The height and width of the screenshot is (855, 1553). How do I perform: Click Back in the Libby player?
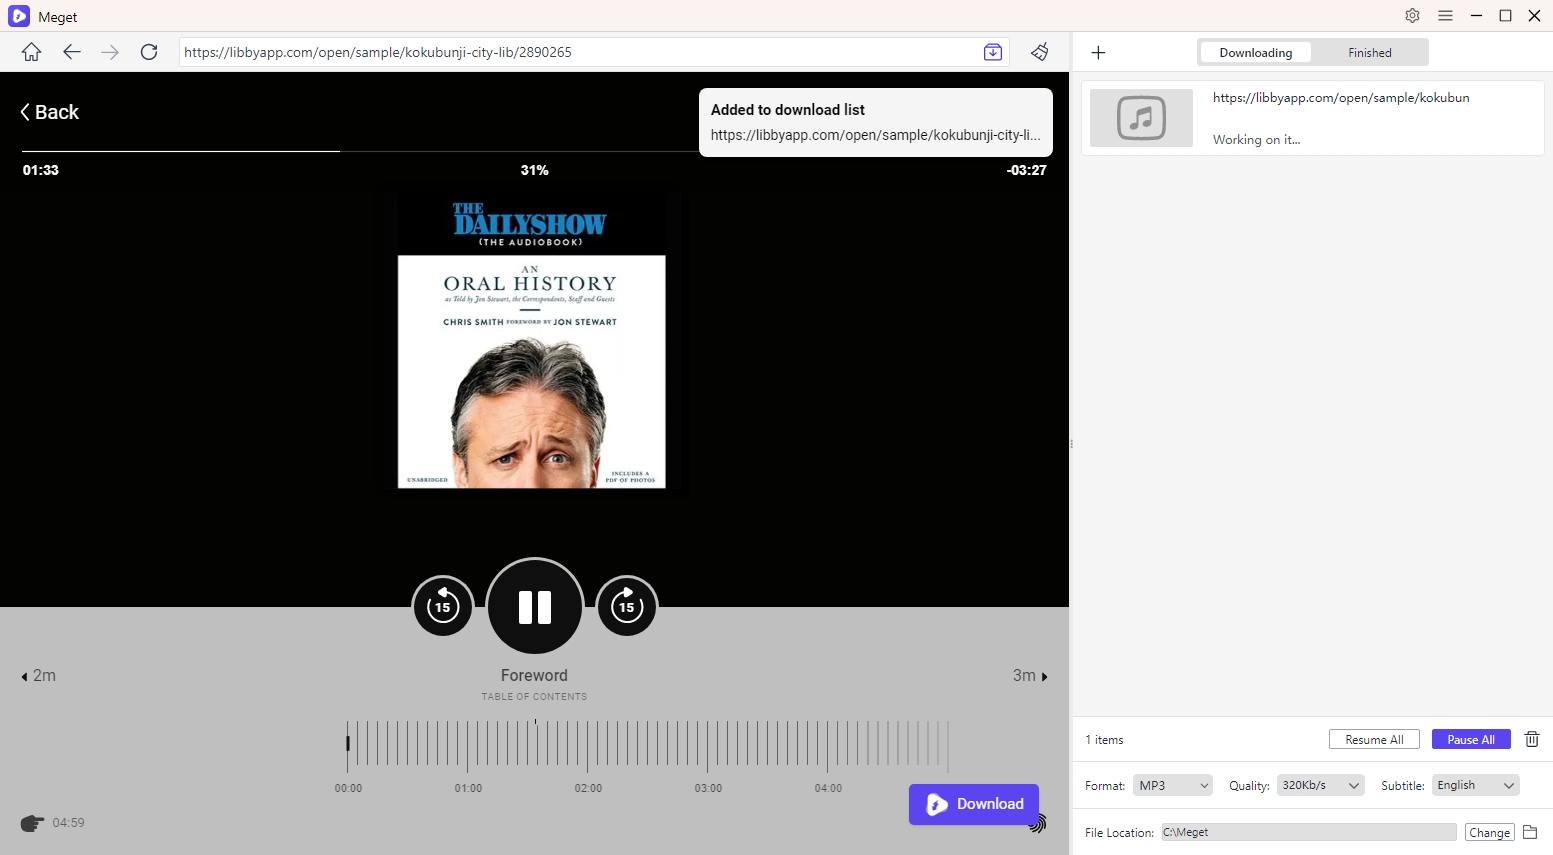coord(49,112)
